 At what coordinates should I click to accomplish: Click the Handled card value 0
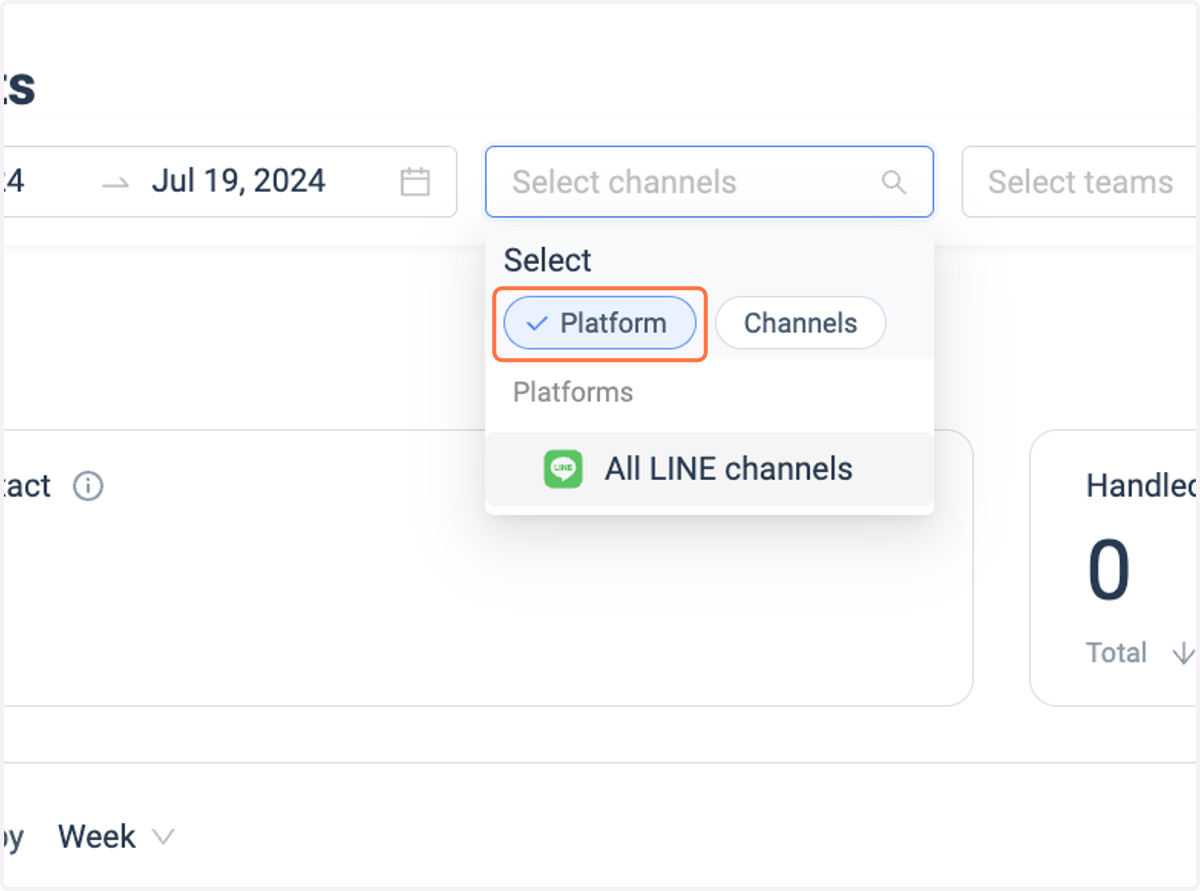click(x=1108, y=571)
